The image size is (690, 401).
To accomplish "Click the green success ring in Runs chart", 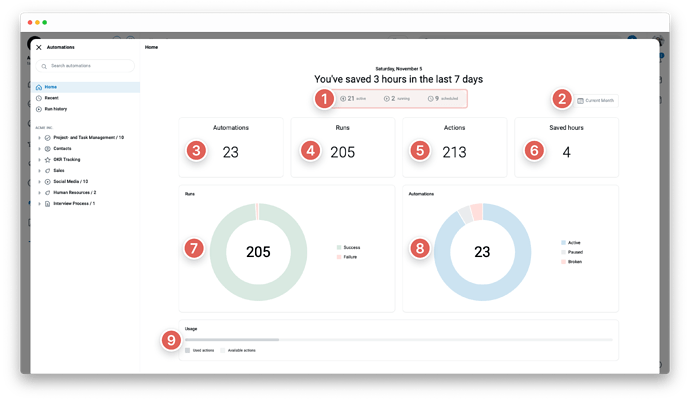I will tap(258, 293).
